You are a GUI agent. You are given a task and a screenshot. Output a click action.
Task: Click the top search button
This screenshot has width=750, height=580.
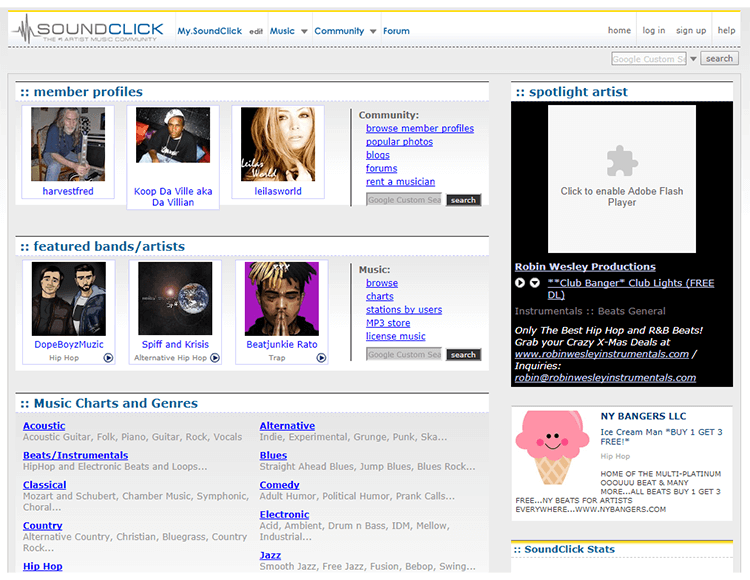coord(719,58)
